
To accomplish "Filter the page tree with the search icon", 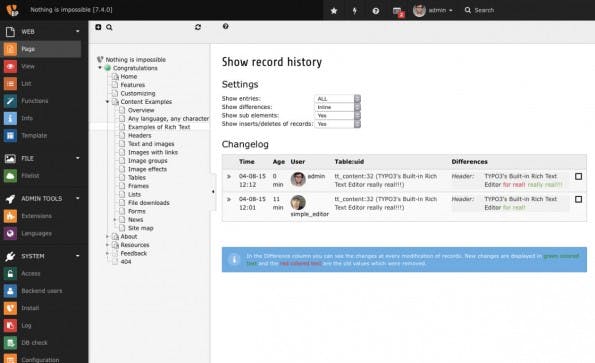I will click(109, 27).
